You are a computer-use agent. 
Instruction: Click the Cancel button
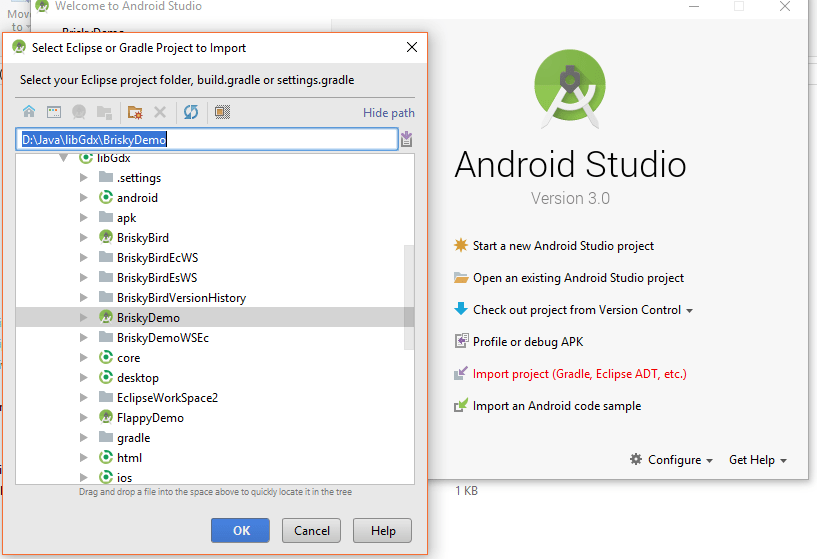tap(312, 530)
